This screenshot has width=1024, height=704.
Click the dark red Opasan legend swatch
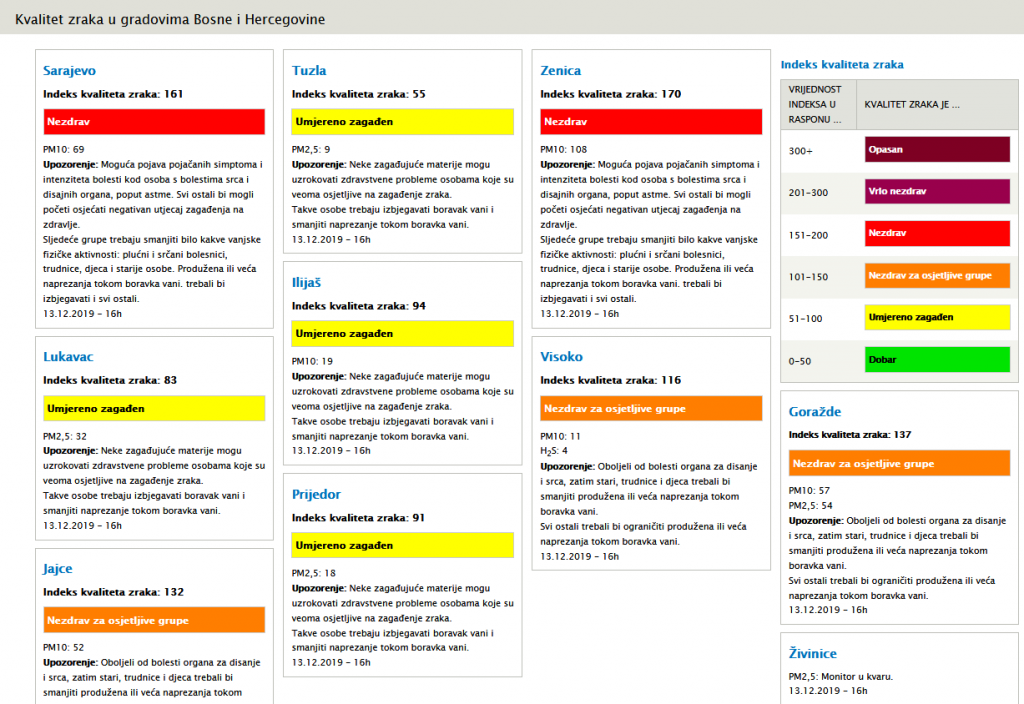click(937, 150)
